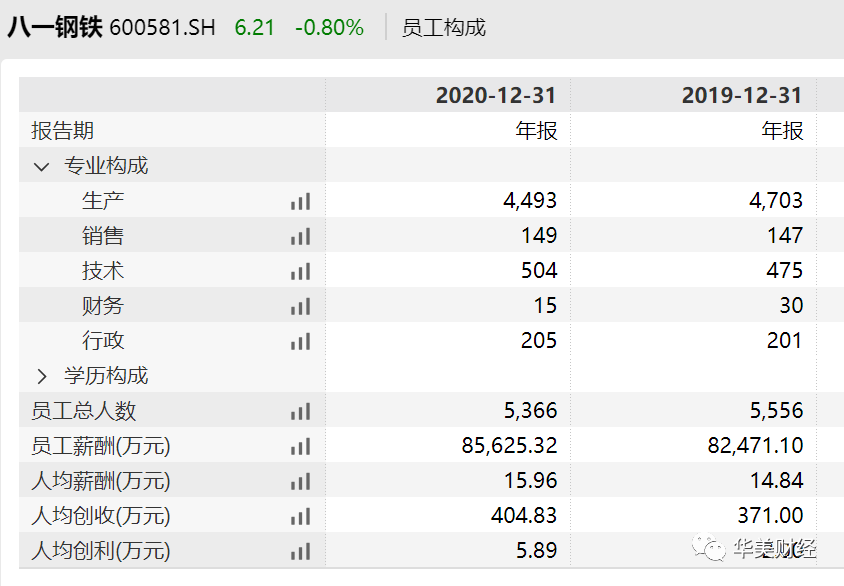
Task: Click the chart icon beside 行政
Action: [300, 341]
